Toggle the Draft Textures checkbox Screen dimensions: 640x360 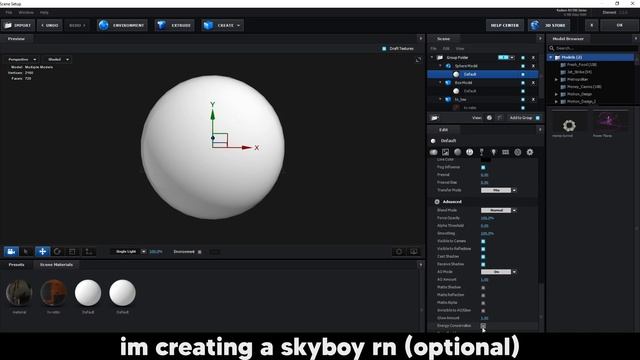pos(384,49)
